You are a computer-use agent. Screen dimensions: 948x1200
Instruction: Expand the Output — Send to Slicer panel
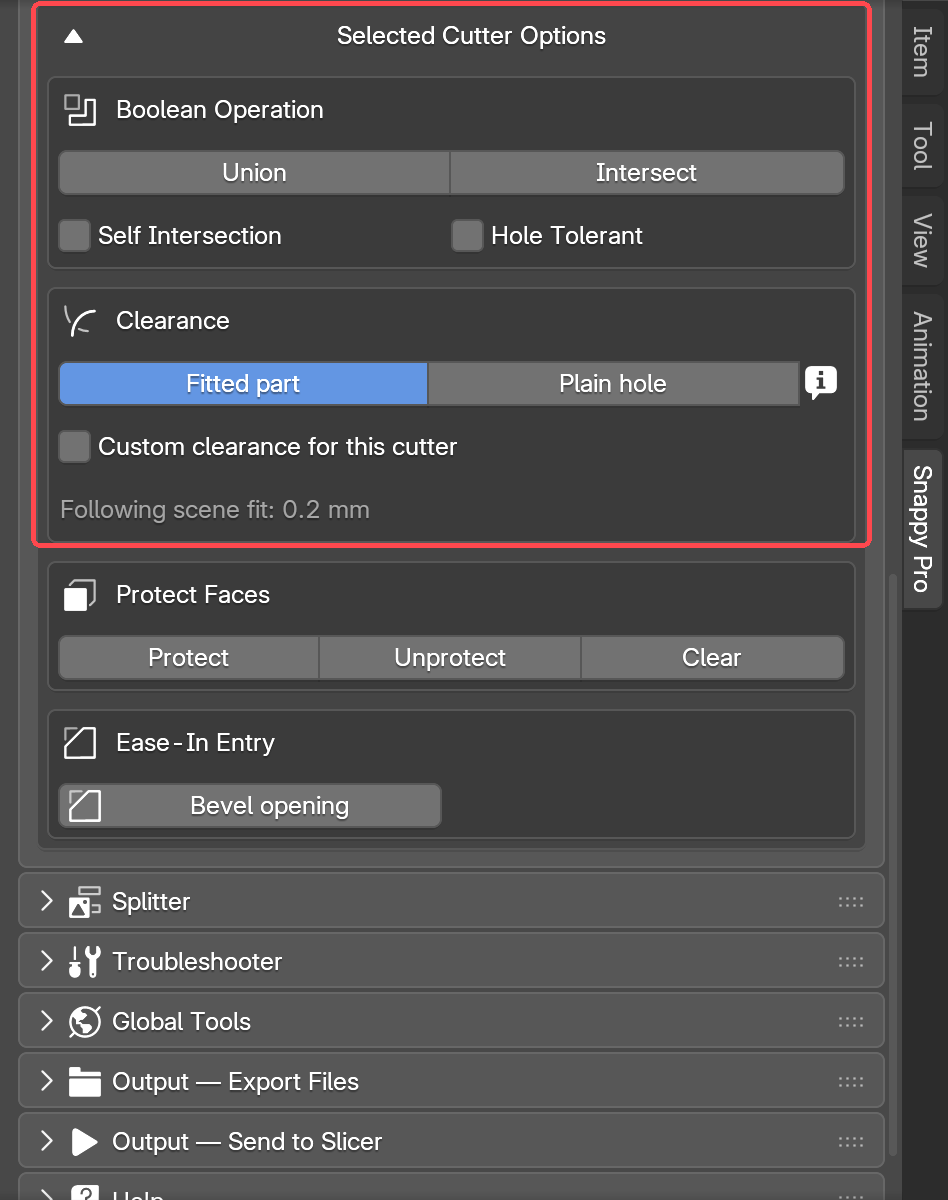click(x=46, y=1142)
